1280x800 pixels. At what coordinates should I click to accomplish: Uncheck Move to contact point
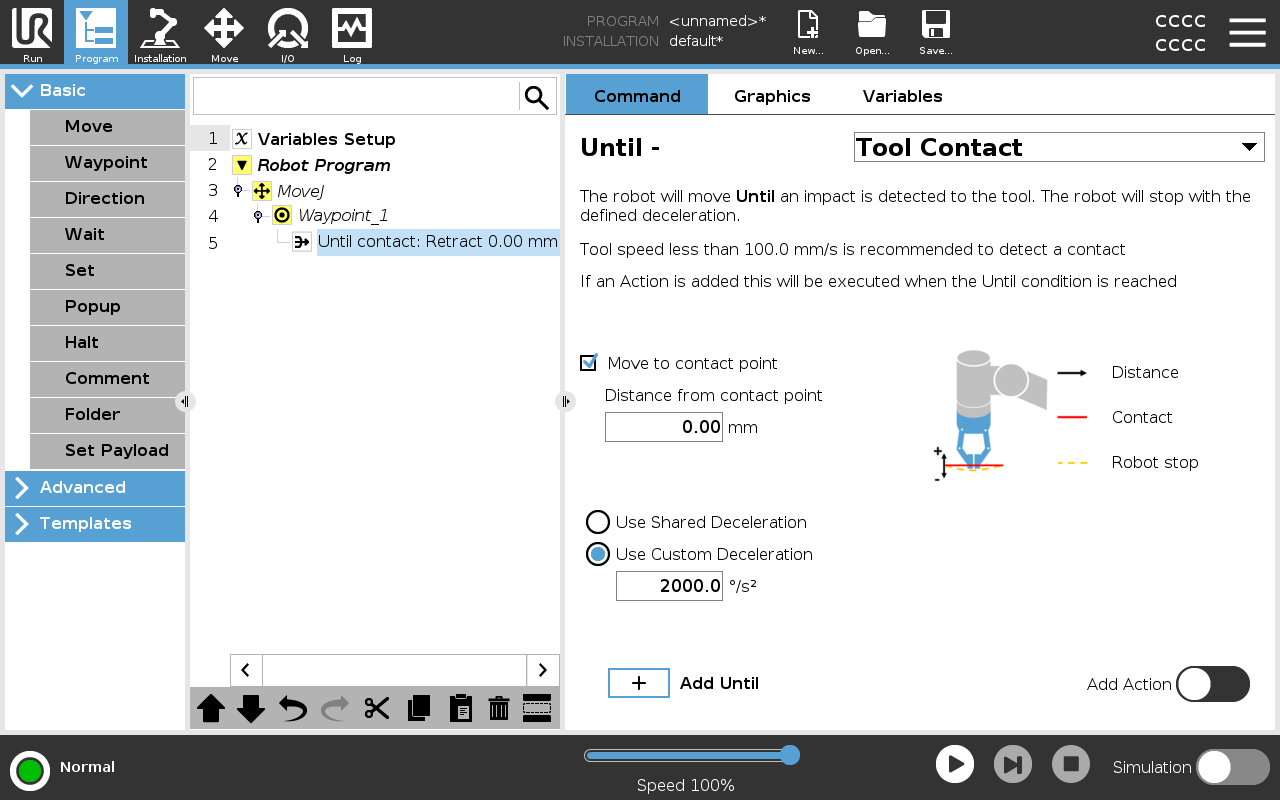tap(589, 363)
